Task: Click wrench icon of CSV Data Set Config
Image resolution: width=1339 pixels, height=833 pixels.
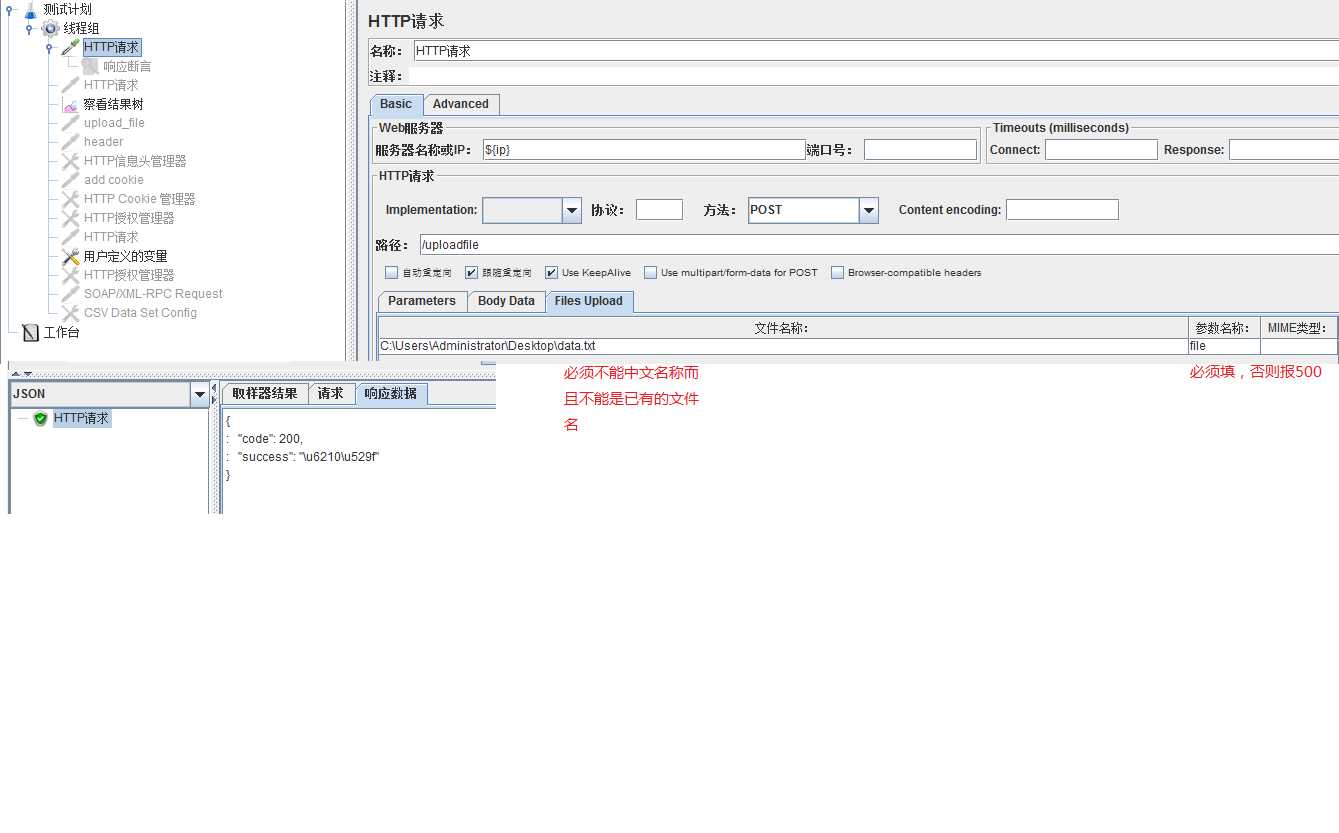Action: click(x=70, y=313)
